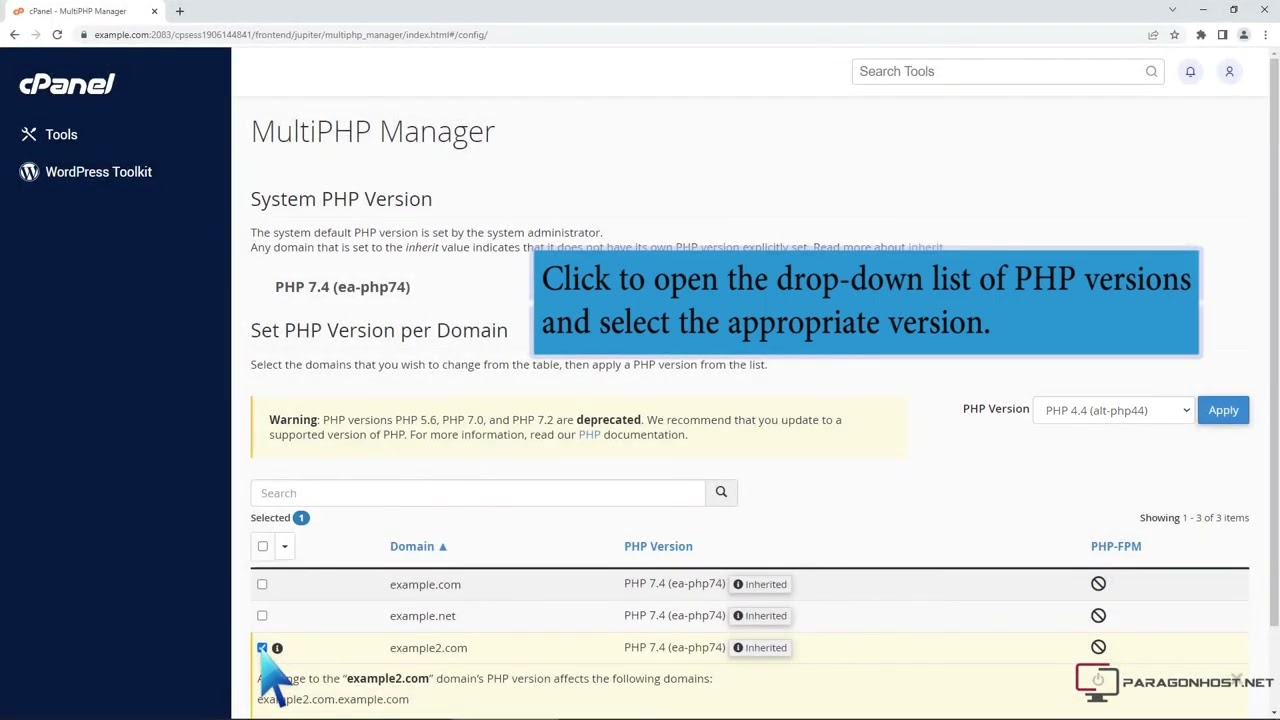Screen dimensions: 1280x720
Task: Open the user account icon
Action: pos(1229,71)
